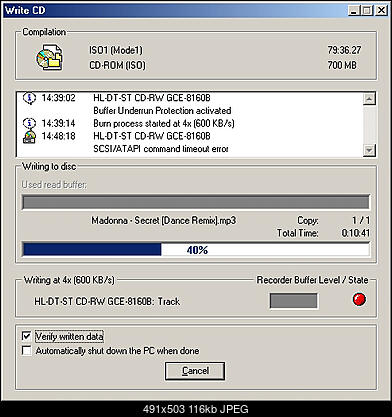The width and height of the screenshot is (392, 417).
Task: Click the error disc icon beside 14:48:18
Action: [29, 137]
